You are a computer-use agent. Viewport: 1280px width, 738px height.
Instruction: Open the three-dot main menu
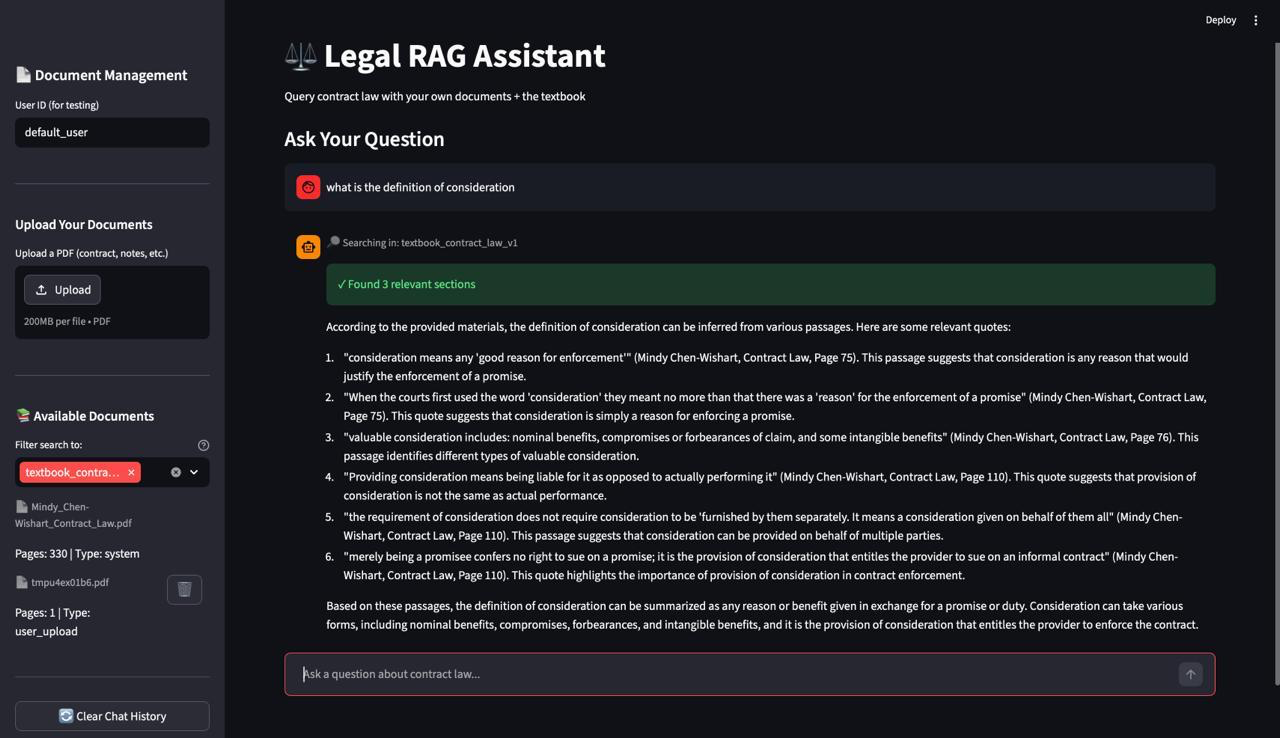(1256, 20)
